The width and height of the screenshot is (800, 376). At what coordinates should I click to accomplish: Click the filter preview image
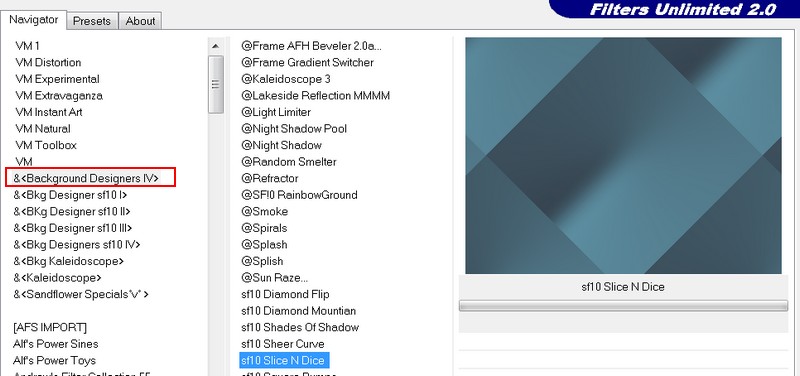click(x=623, y=156)
